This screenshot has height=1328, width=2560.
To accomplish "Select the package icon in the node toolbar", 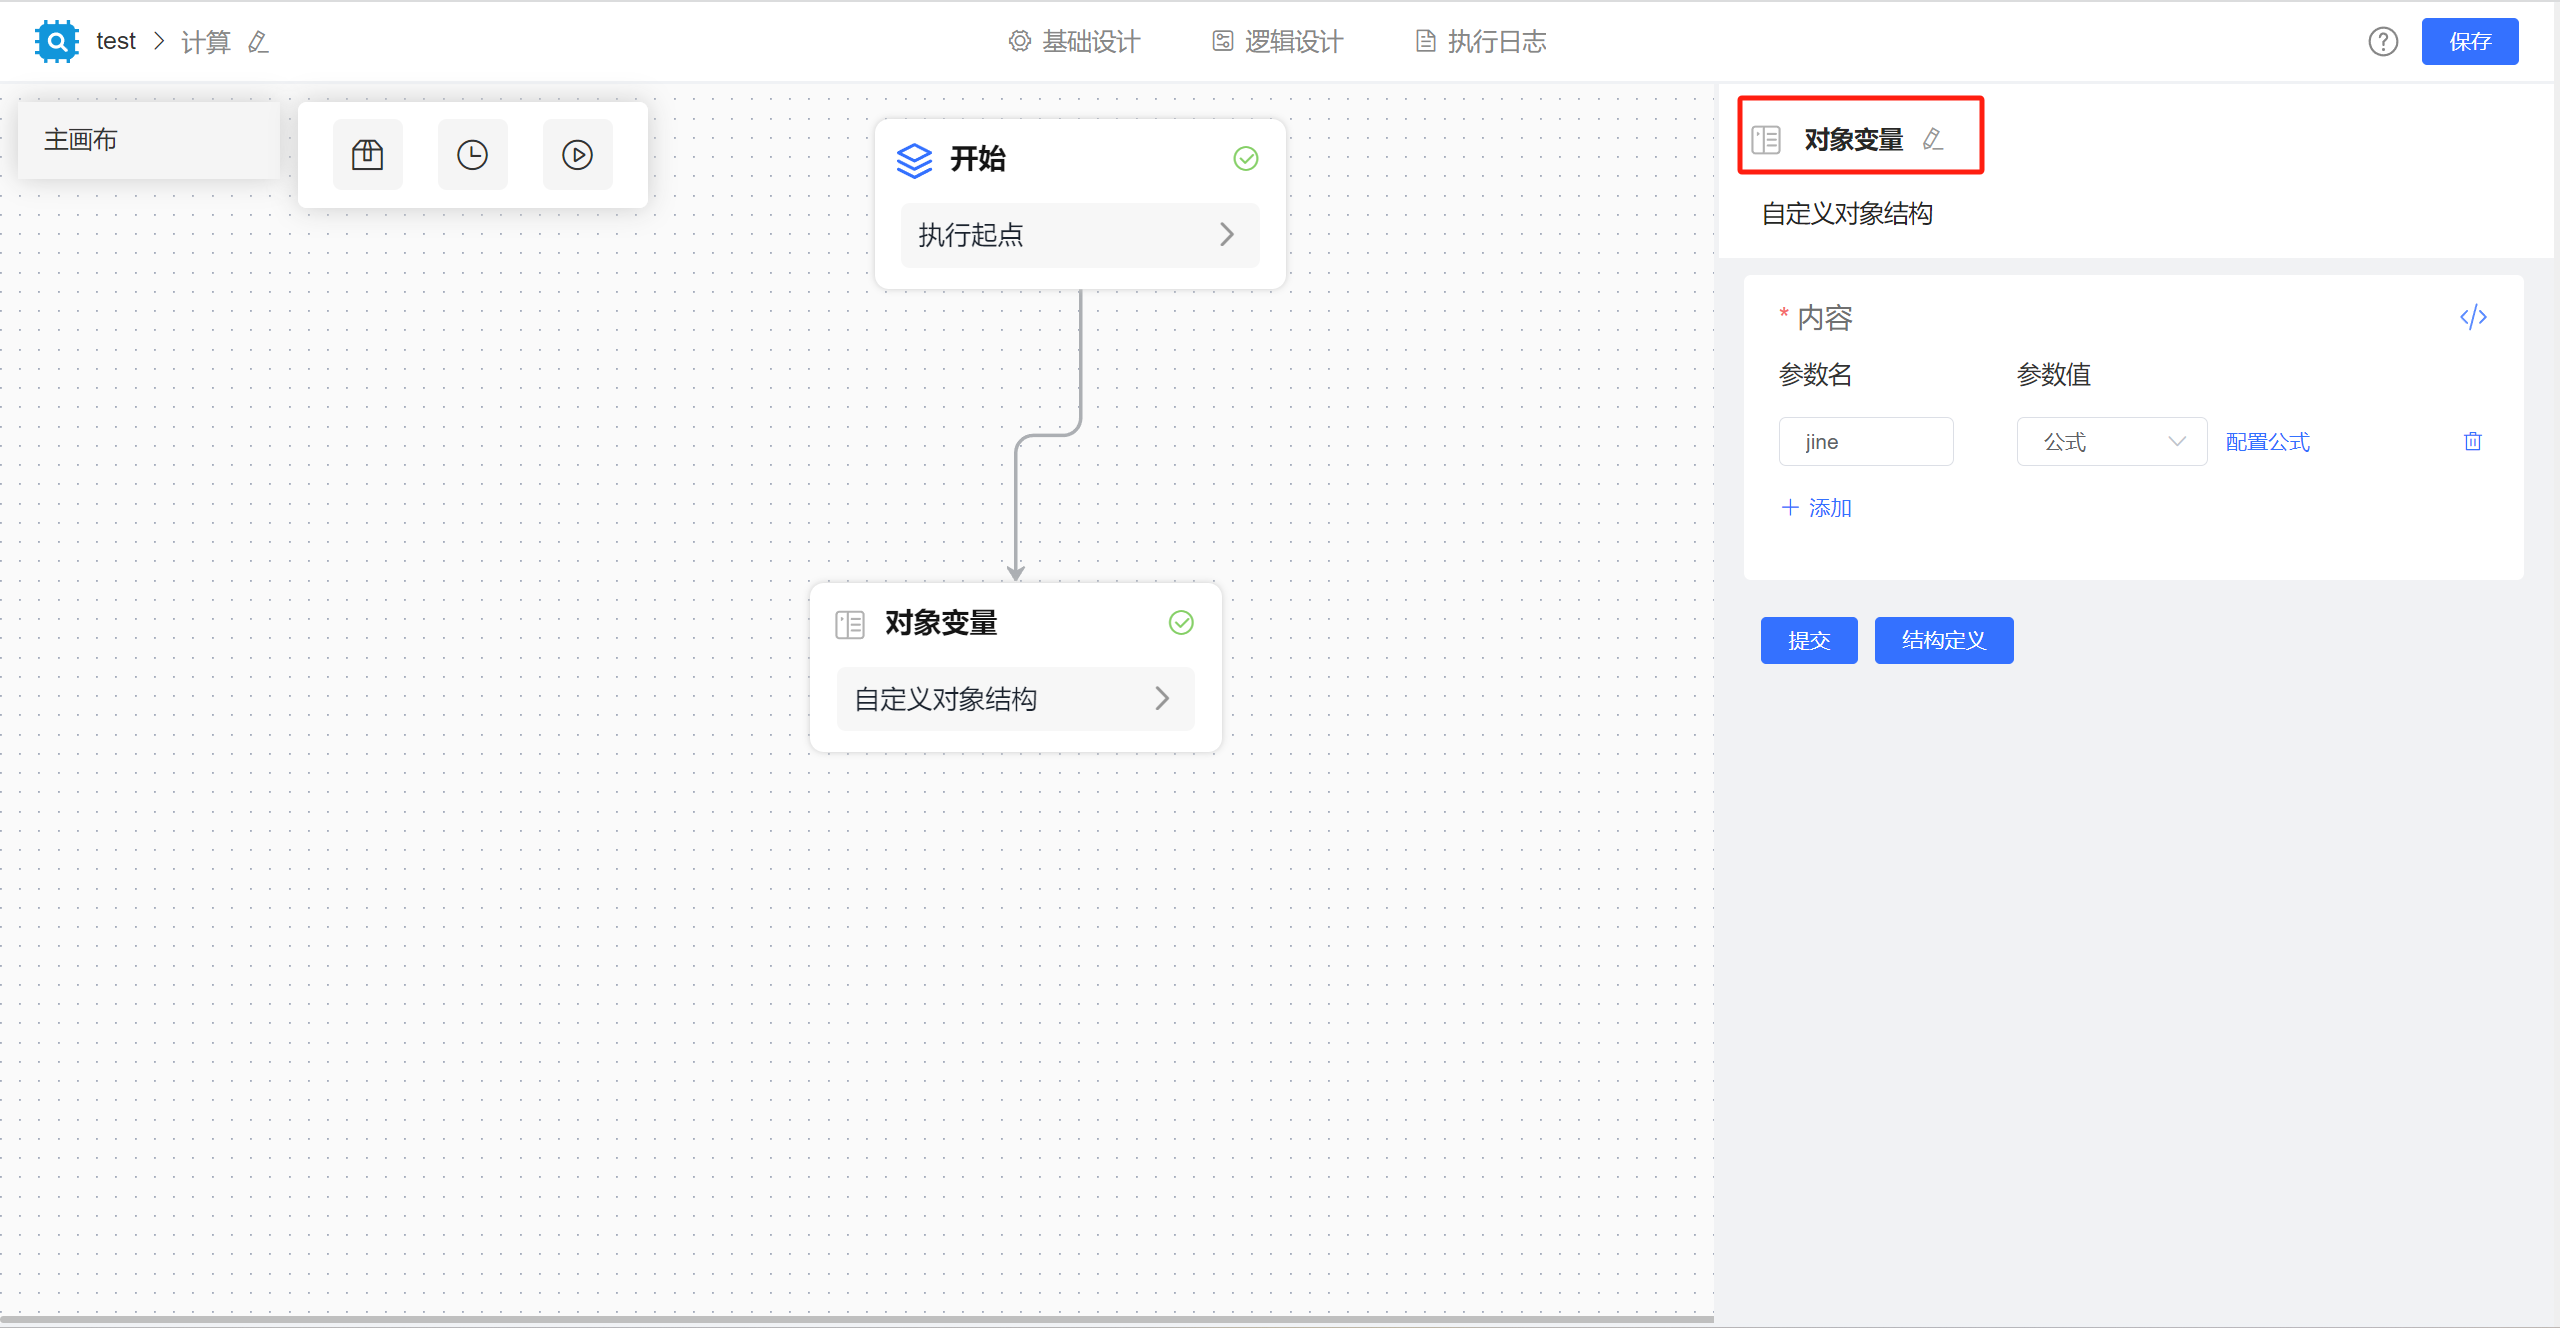I will coord(367,154).
